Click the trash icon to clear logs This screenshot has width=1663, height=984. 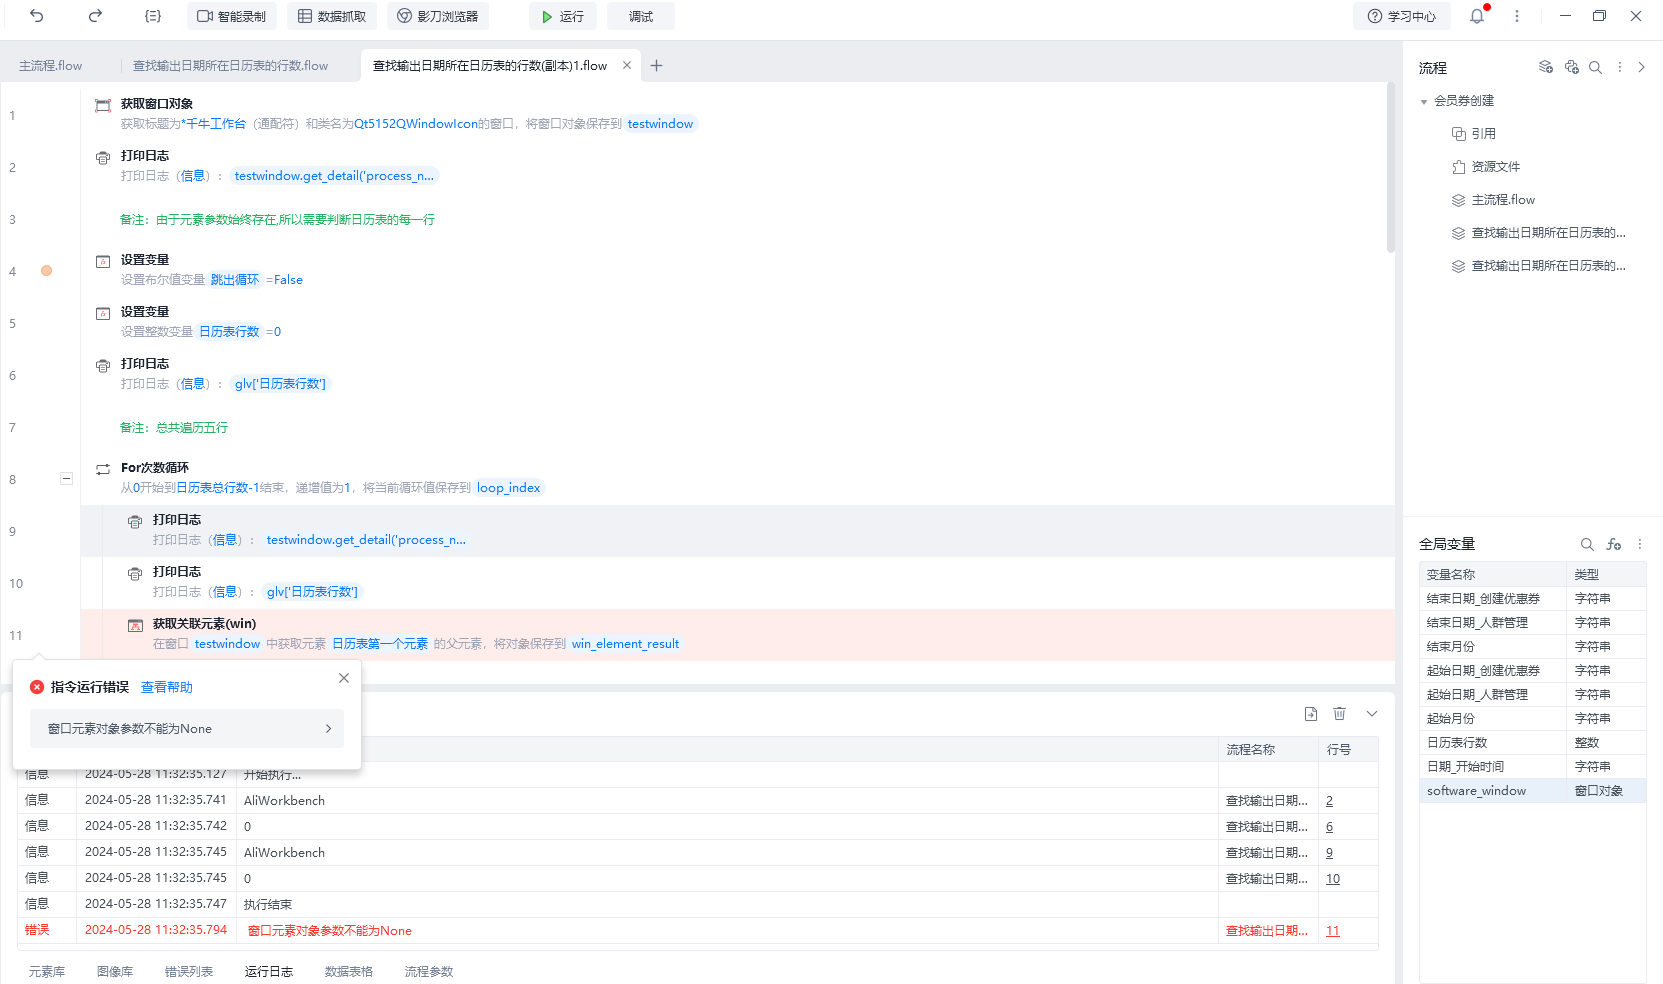click(1339, 714)
